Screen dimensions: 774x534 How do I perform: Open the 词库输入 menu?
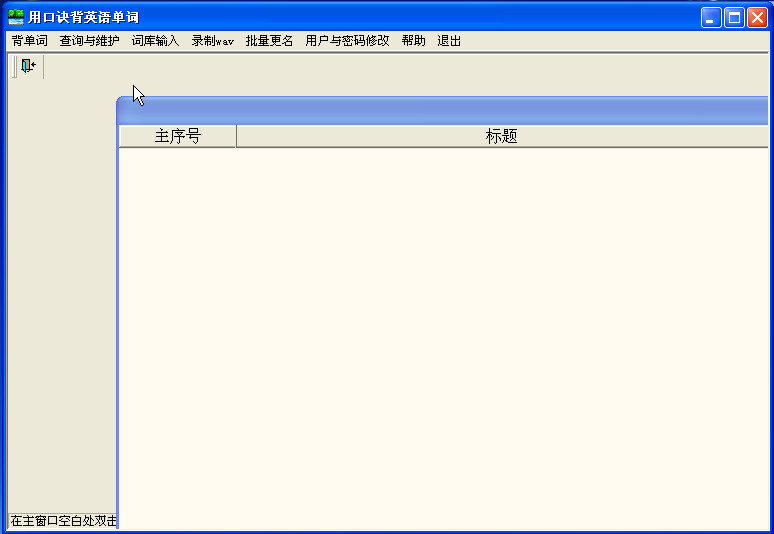(x=155, y=41)
